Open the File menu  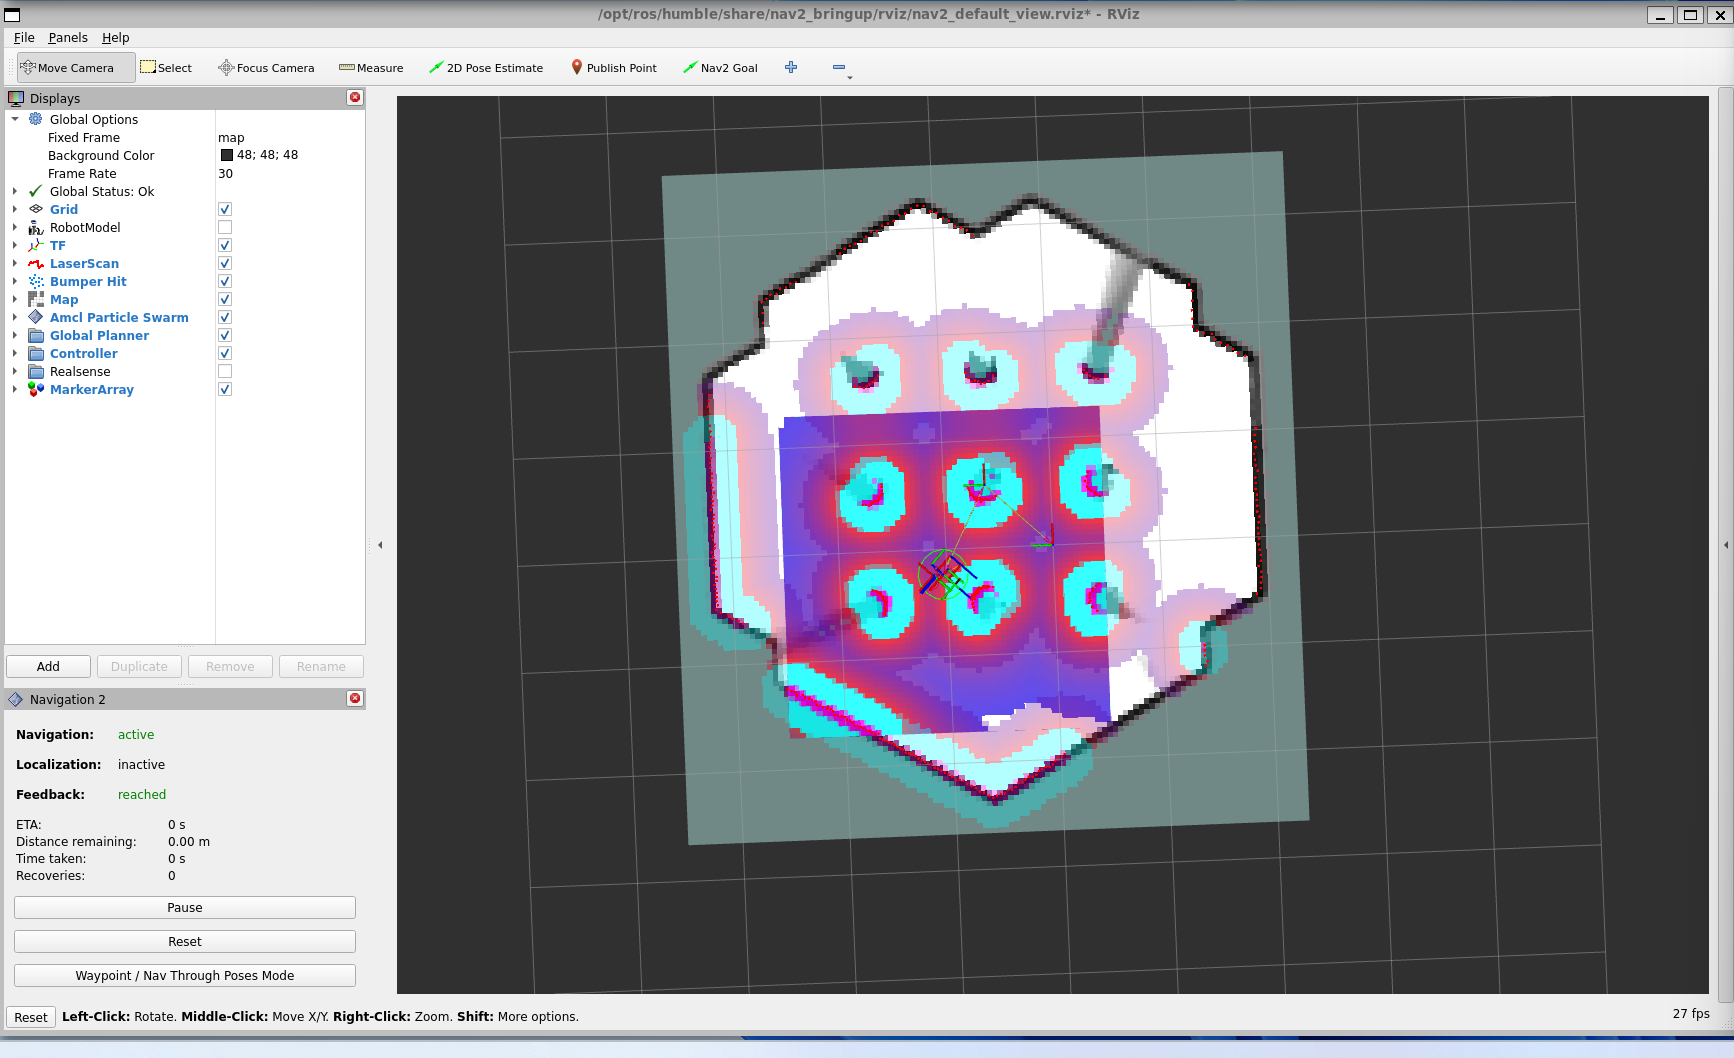(x=23, y=37)
